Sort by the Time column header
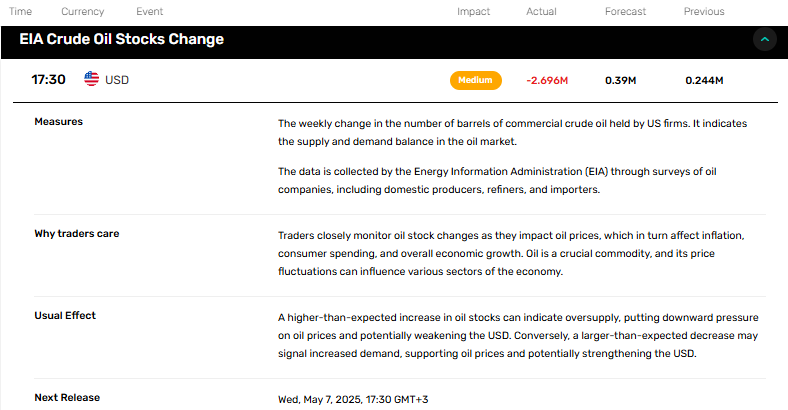 click(20, 12)
